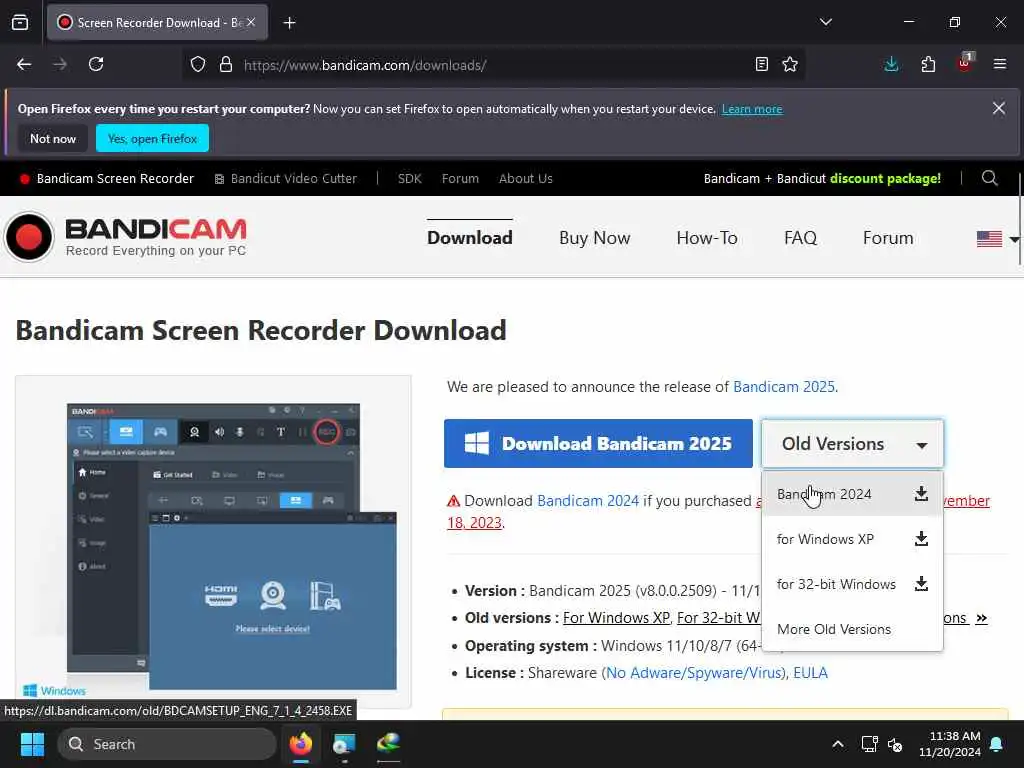Open the Firefox application menu
This screenshot has width=1024, height=768.
click(x=1000, y=64)
